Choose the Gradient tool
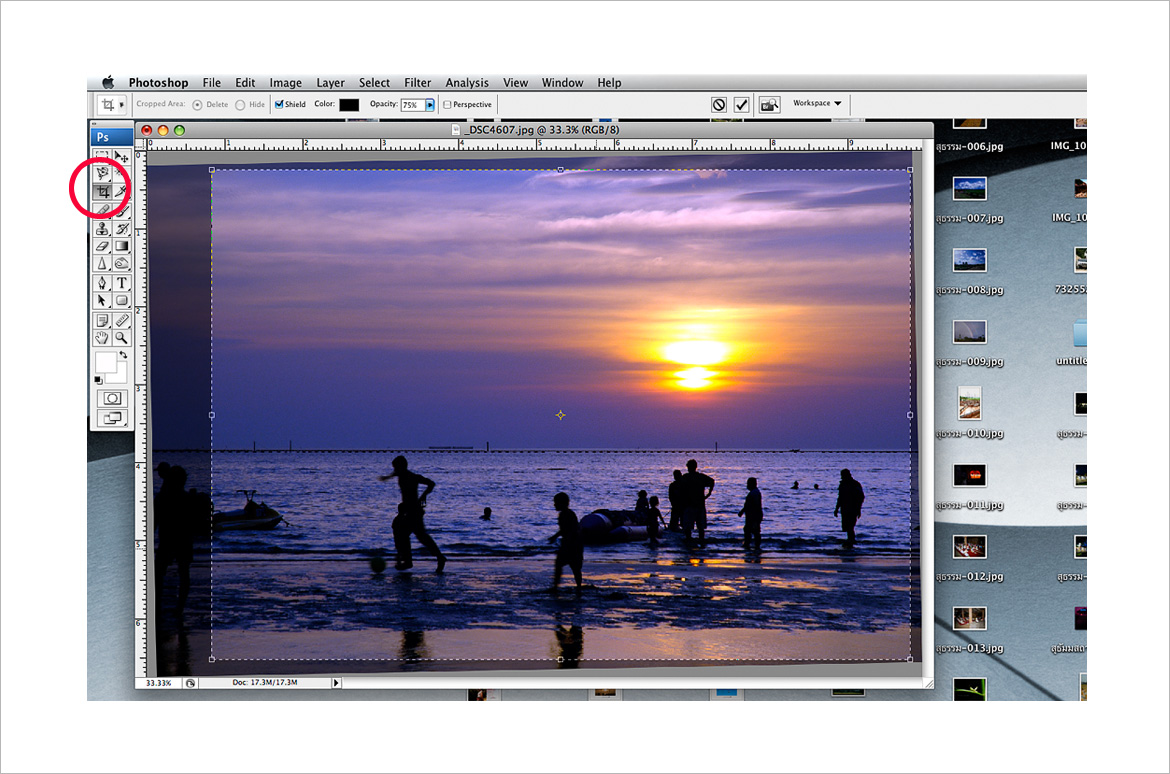The width and height of the screenshot is (1170, 774). click(x=121, y=246)
